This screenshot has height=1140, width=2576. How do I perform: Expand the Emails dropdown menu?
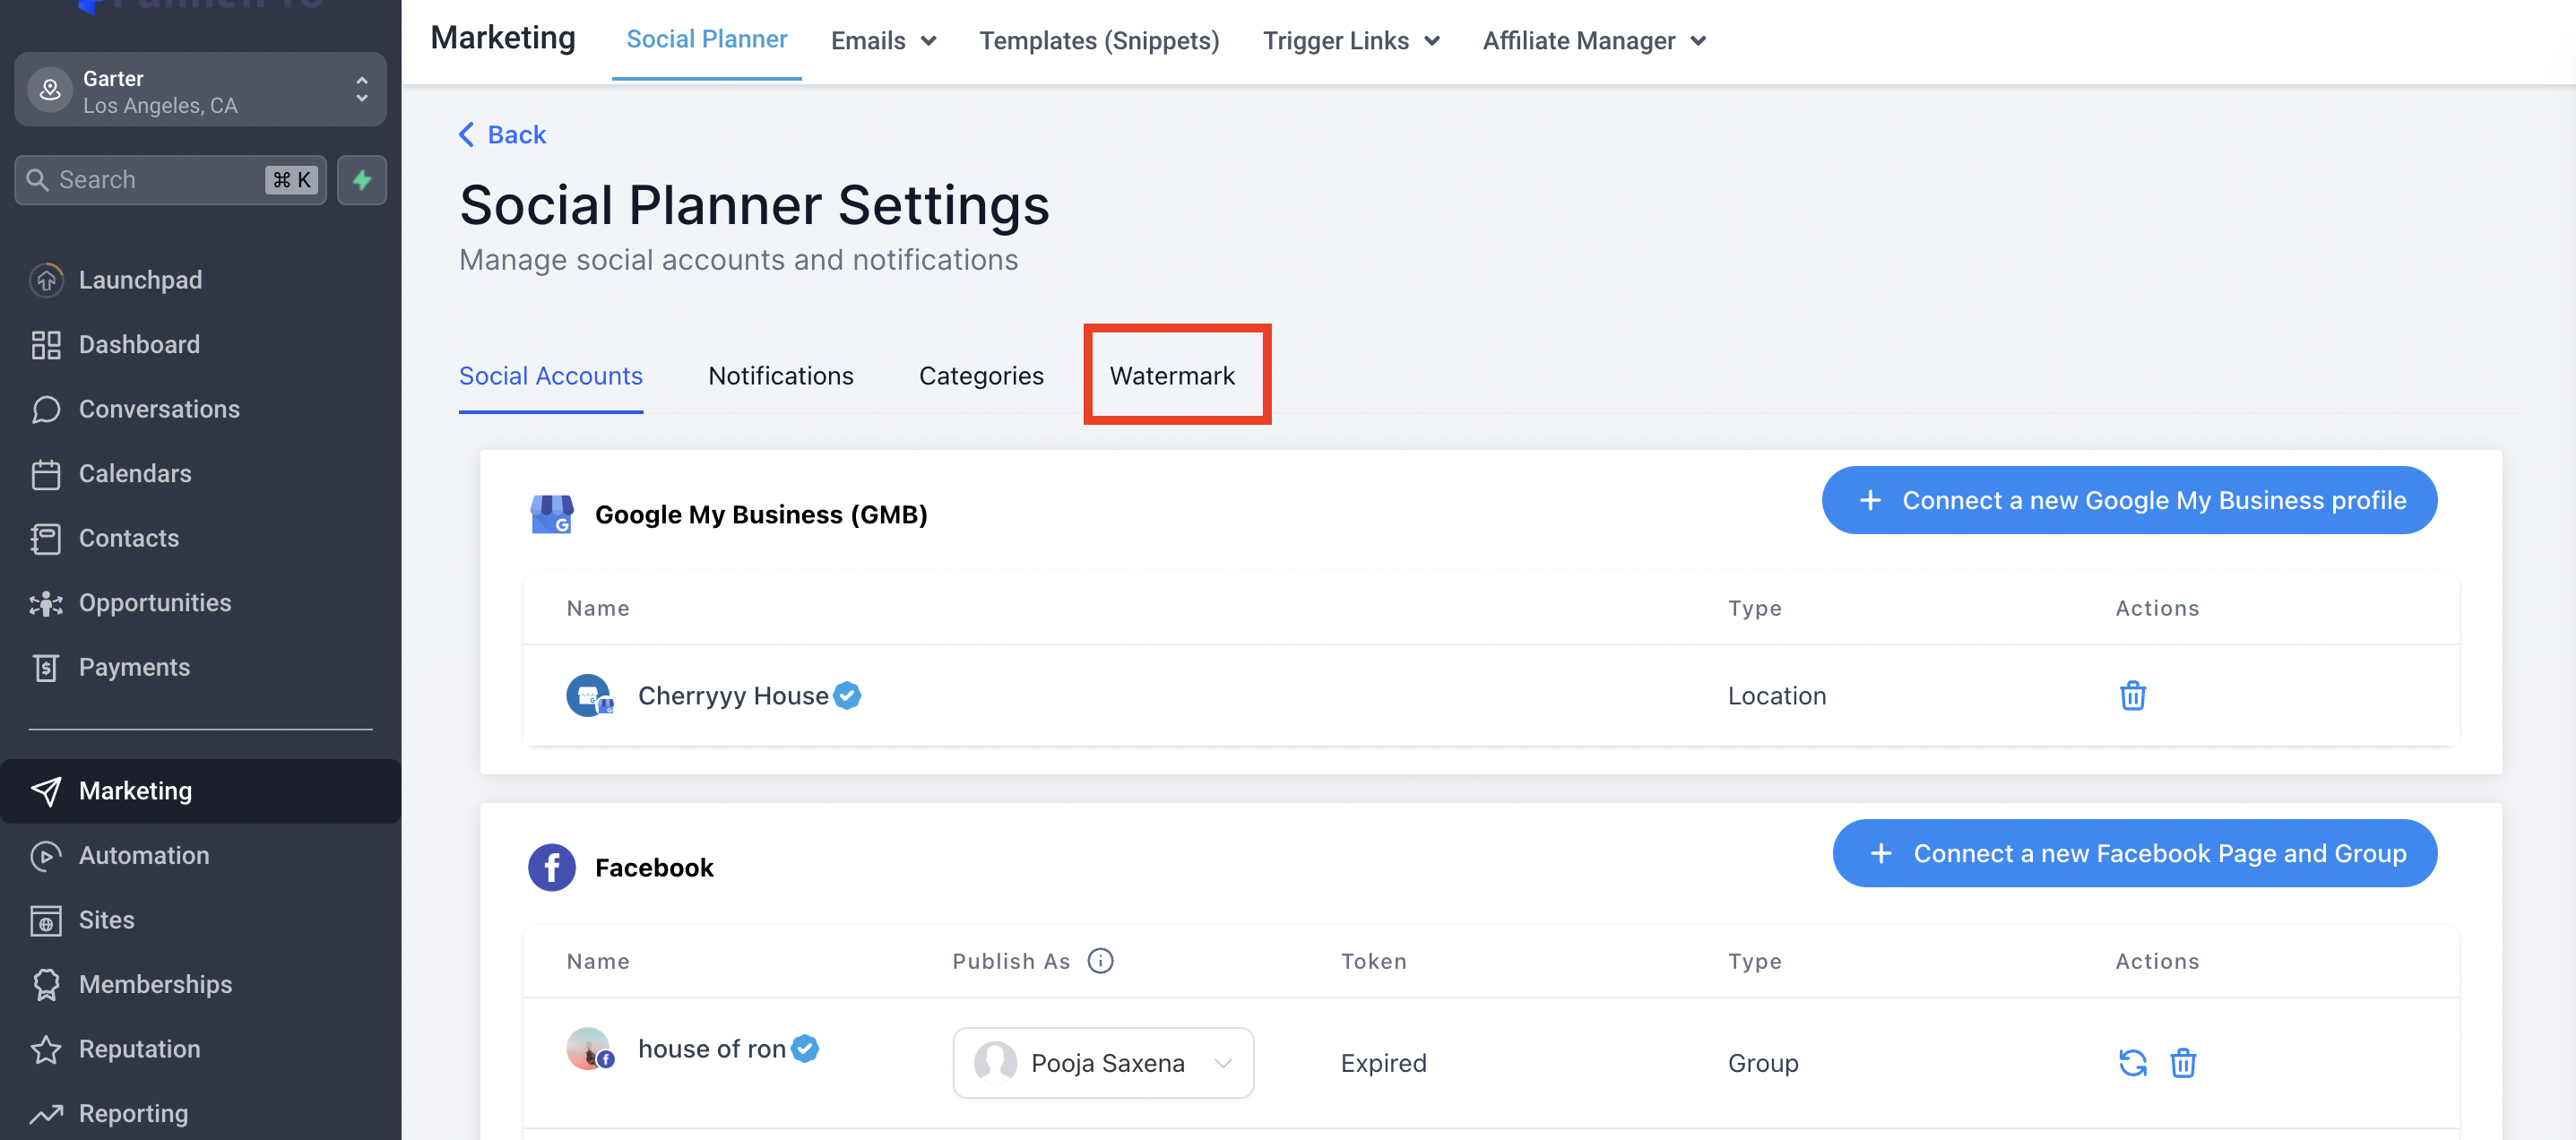click(883, 41)
